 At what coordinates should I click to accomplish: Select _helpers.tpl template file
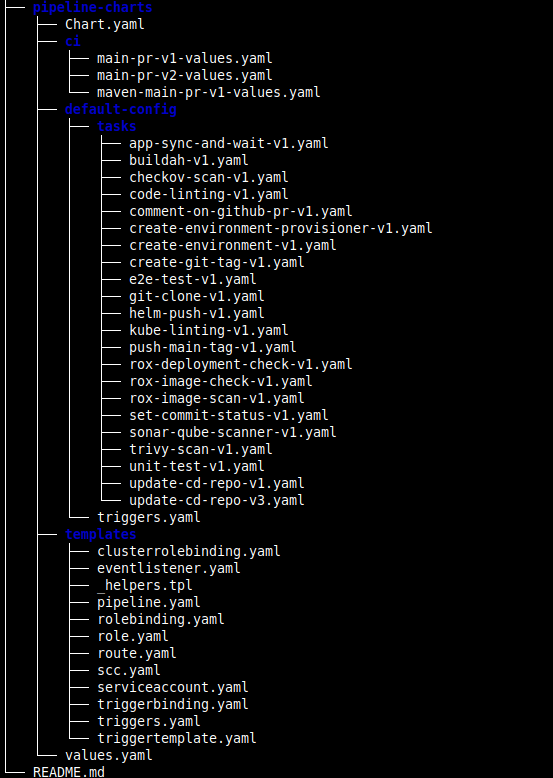click(x=144, y=585)
